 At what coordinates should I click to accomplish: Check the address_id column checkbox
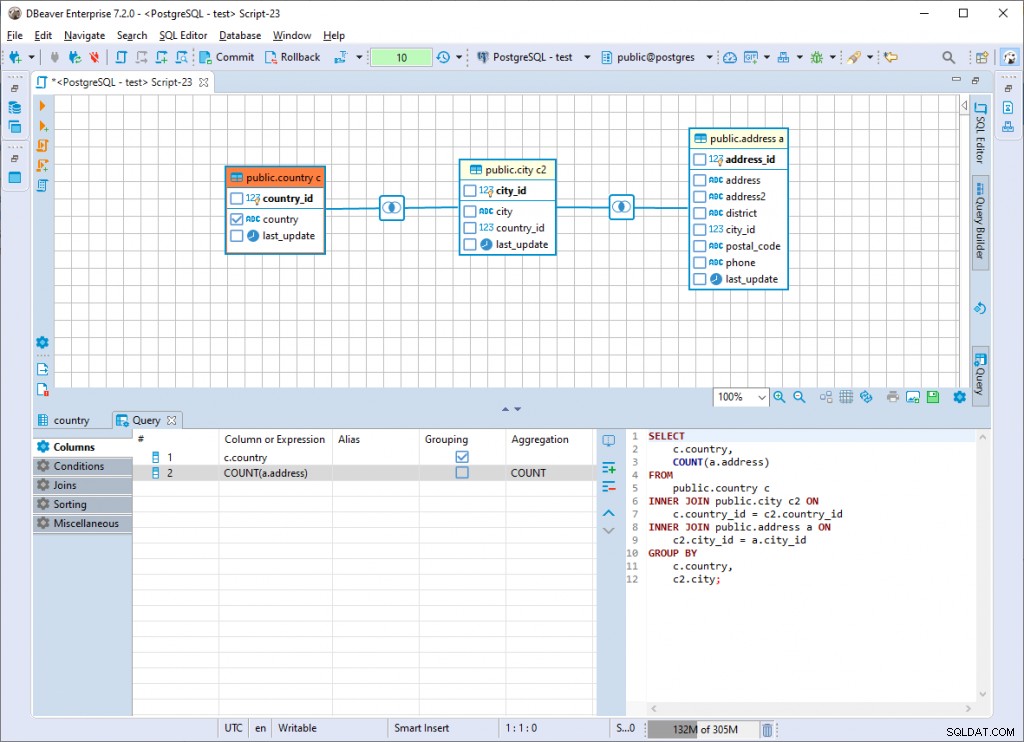click(x=699, y=159)
